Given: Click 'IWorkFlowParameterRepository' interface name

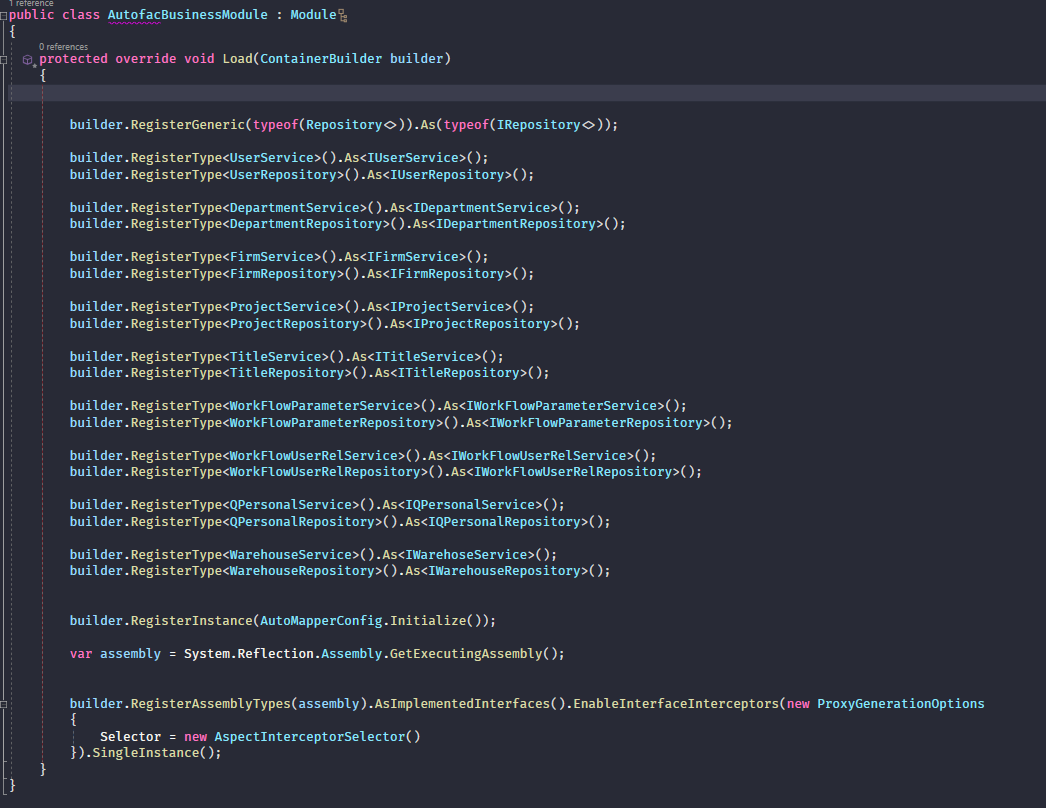Looking at the screenshot, I should click(x=596, y=423).
